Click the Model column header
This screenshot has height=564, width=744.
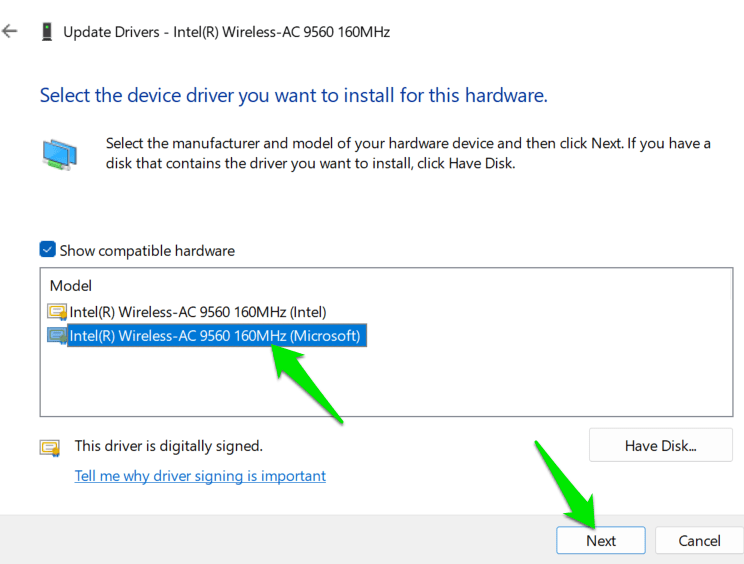click(x=71, y=286)
